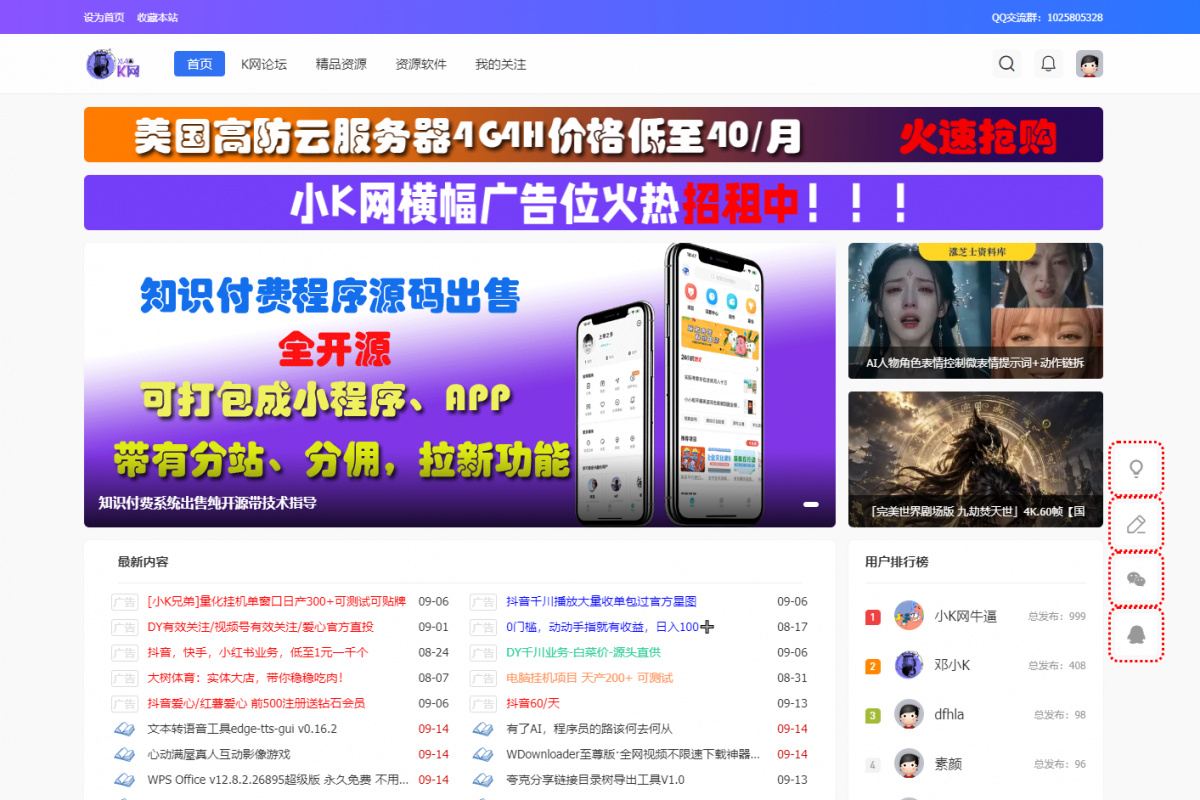Image resolution: width=1200 pixels, height=800 pixels.
Task: Open the K网论坛 navigation item
Action: pyautogui.click(x=264, y=64)
